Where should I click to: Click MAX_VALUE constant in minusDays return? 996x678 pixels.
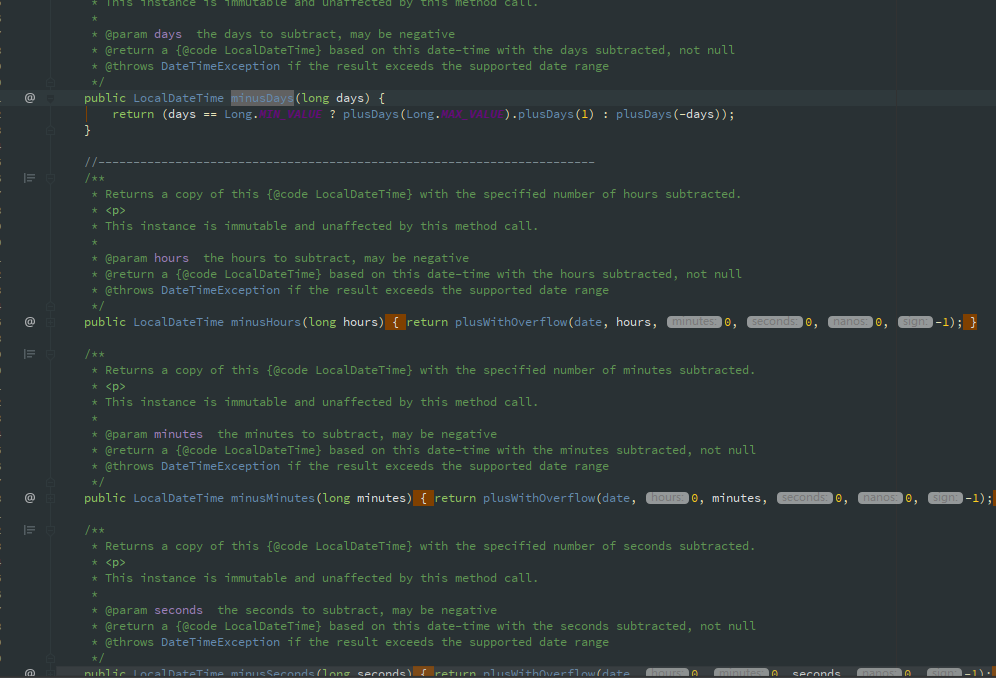[473, 114]
